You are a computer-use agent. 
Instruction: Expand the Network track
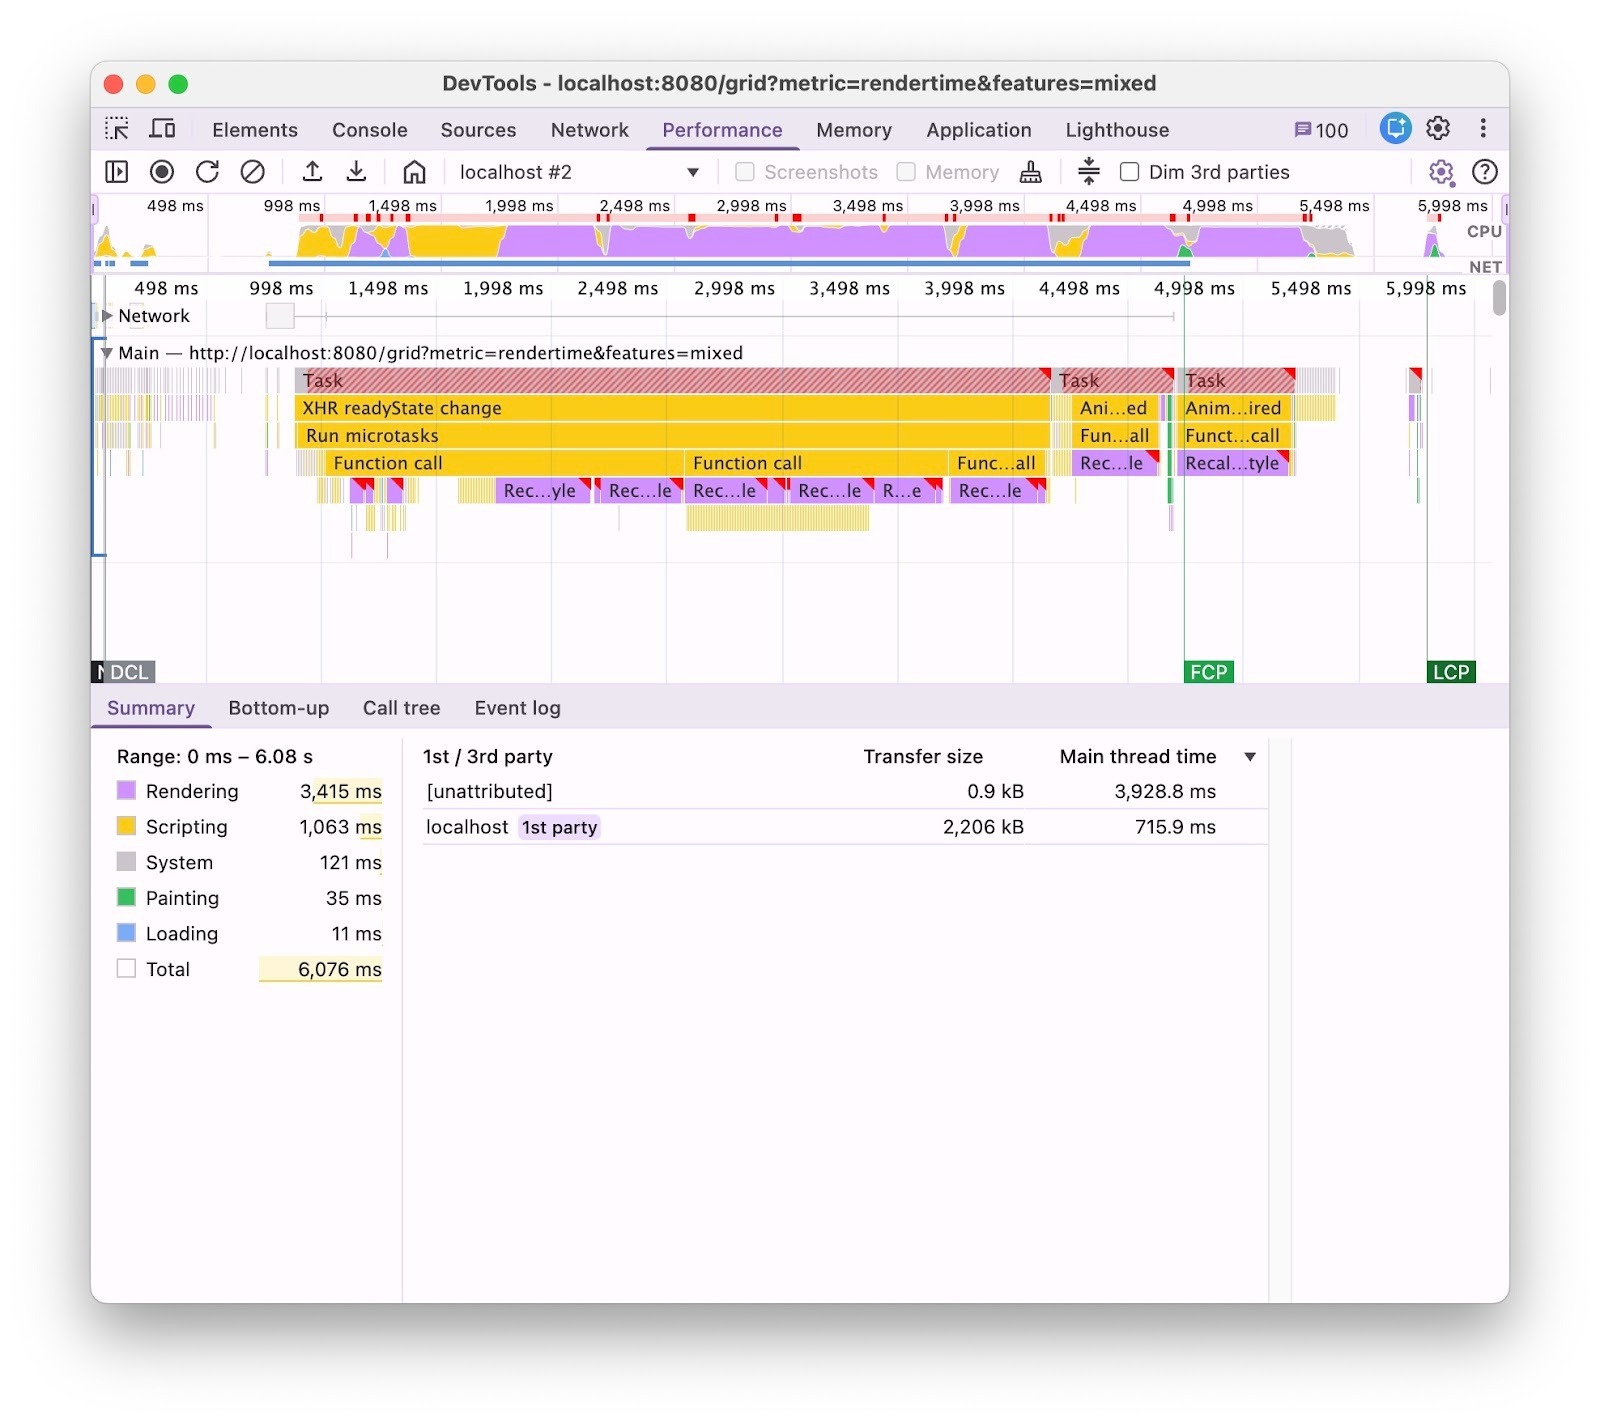[x=107, y=316]
